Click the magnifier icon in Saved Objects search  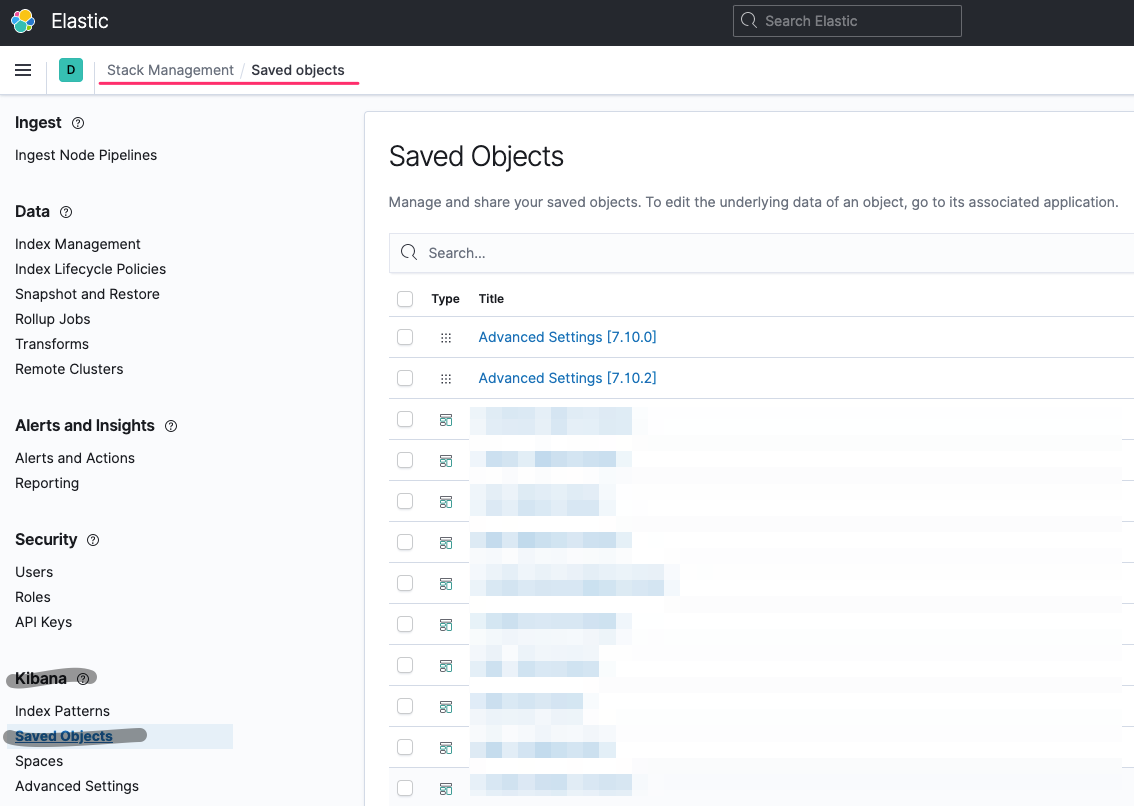click(408, 252)
